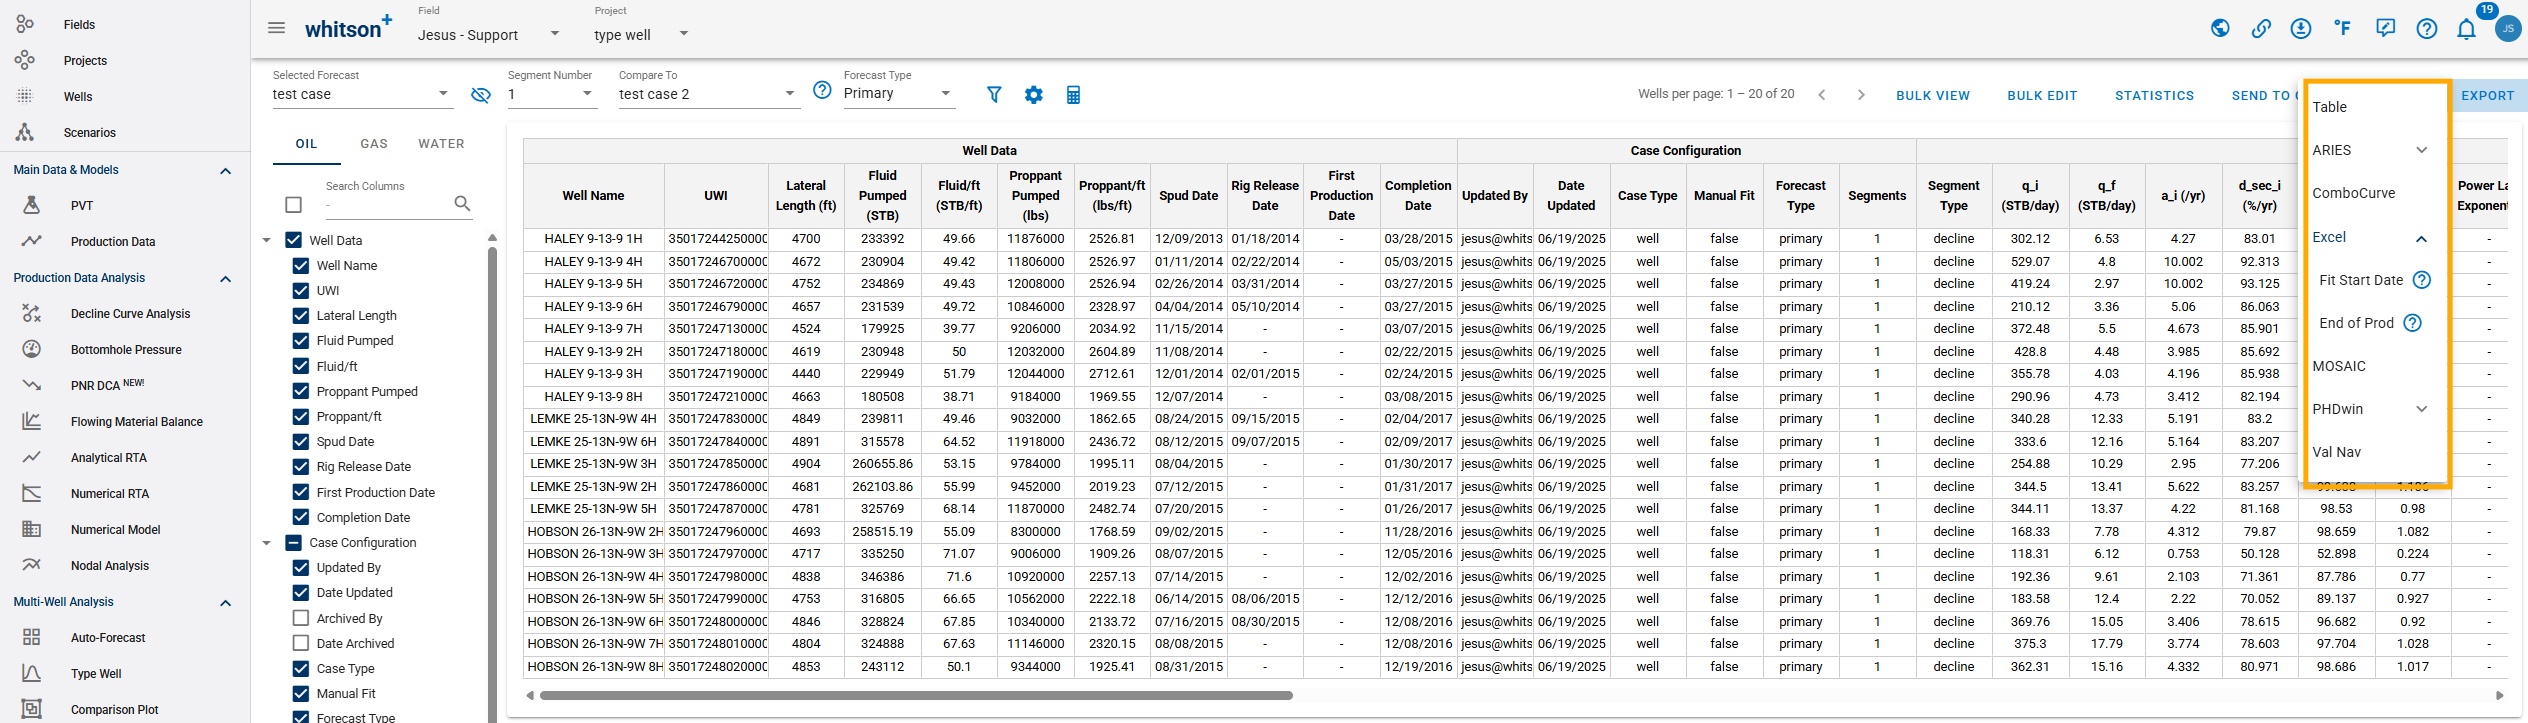
Task: Click the filter funnel icon
Action: (x=994, y=94)
